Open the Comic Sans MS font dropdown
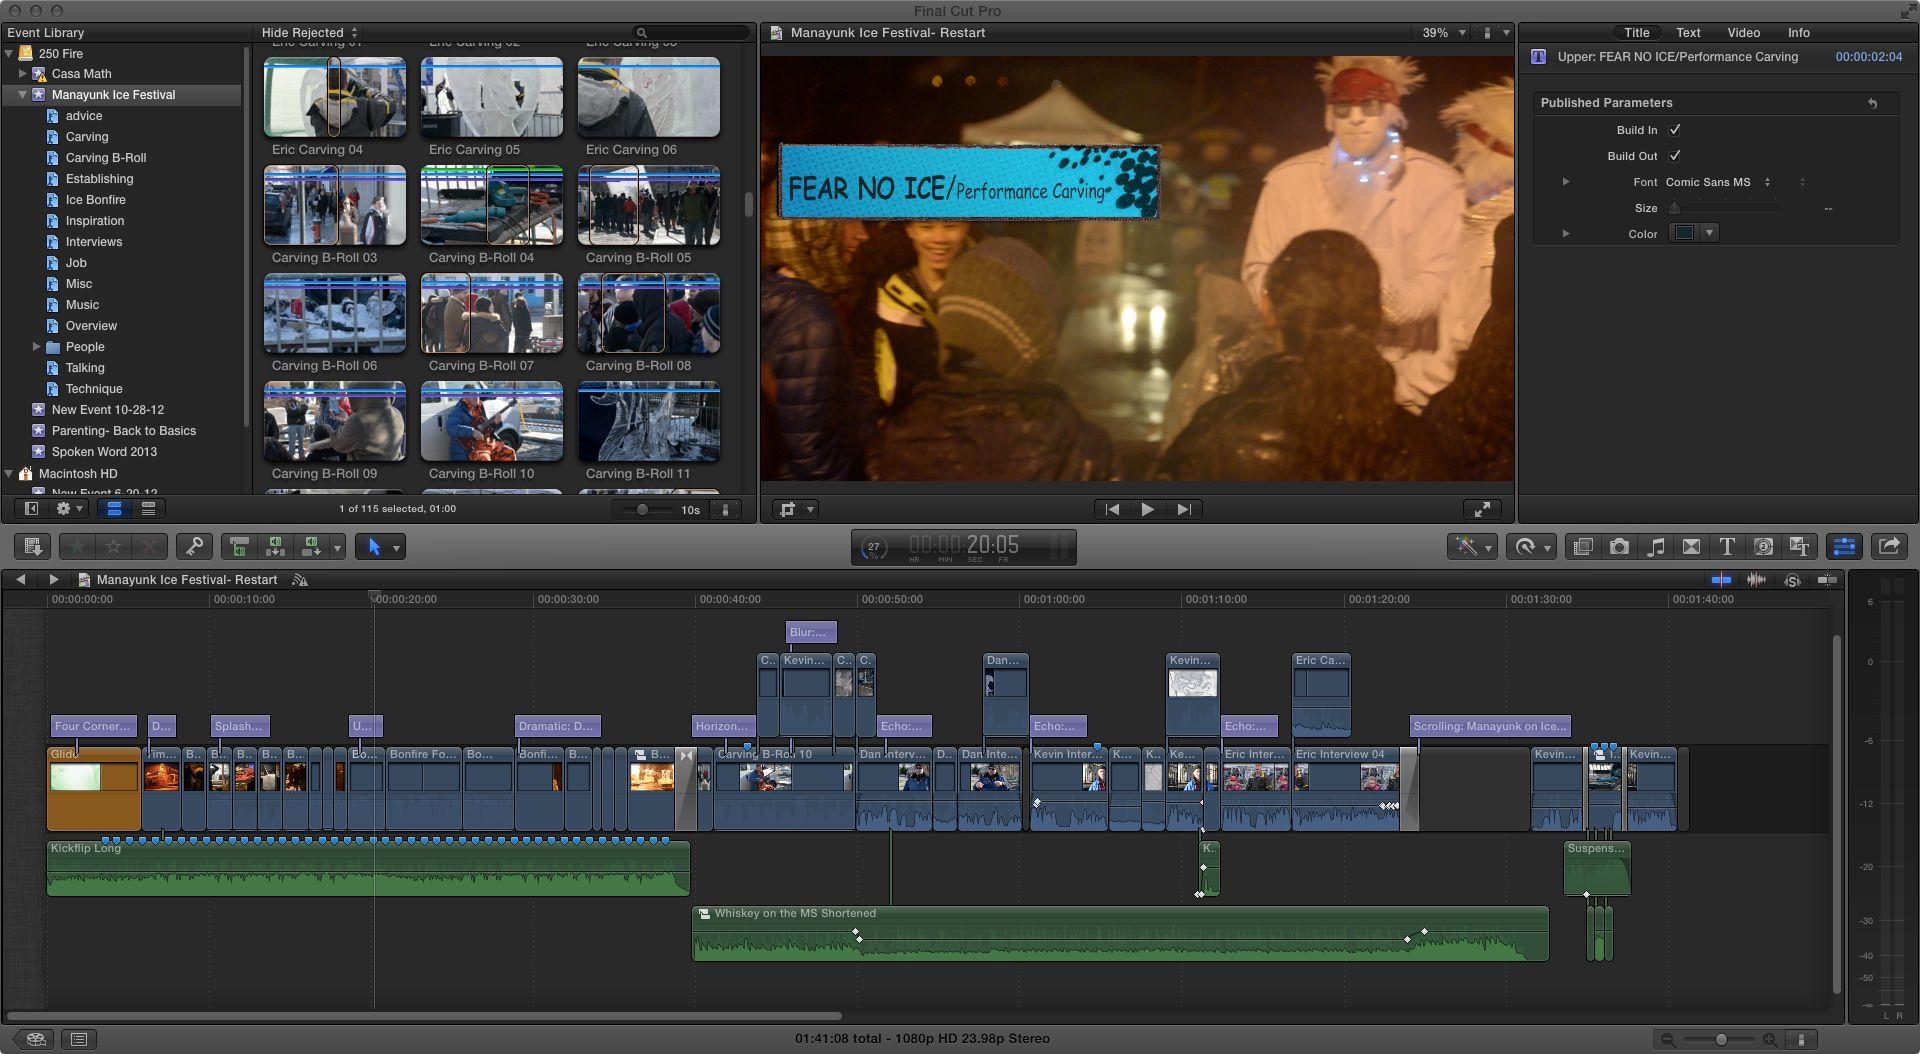Image resolution: width=1920 pixels, height=1054 pixels. tap(1718, 182)
